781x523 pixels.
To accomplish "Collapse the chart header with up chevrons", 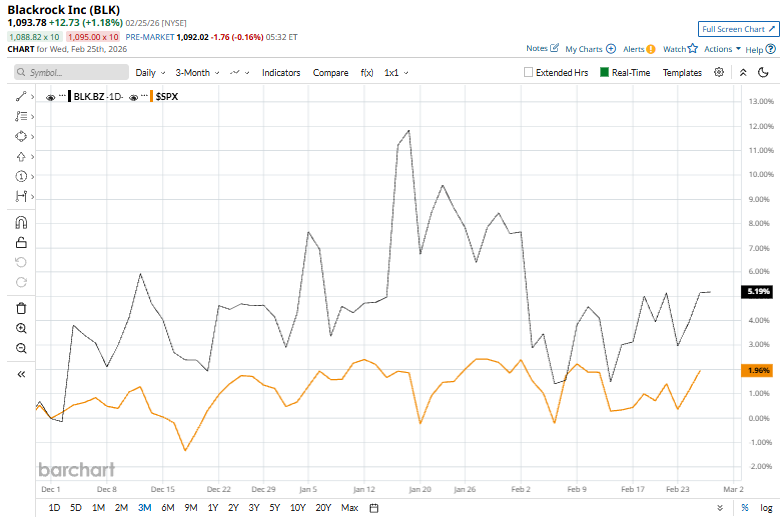I will pos(743,72).
